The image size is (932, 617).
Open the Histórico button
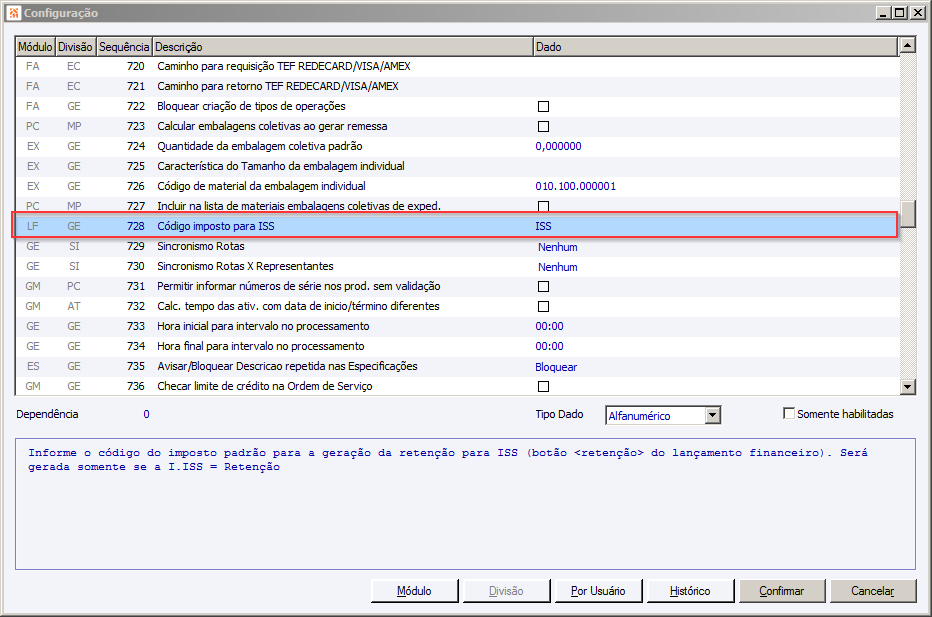(690, 591)
